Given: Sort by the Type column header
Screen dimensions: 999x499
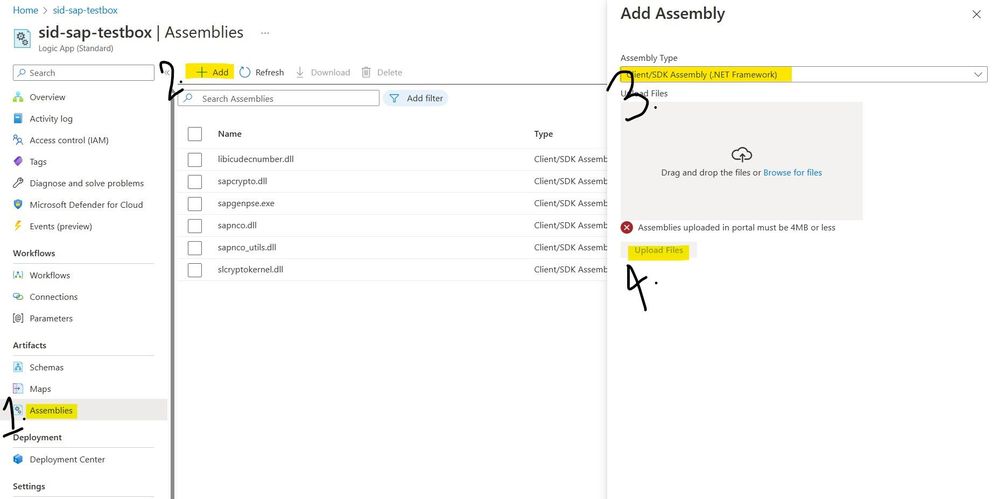Looking at the screenshot, I should [x=543, y=134].
